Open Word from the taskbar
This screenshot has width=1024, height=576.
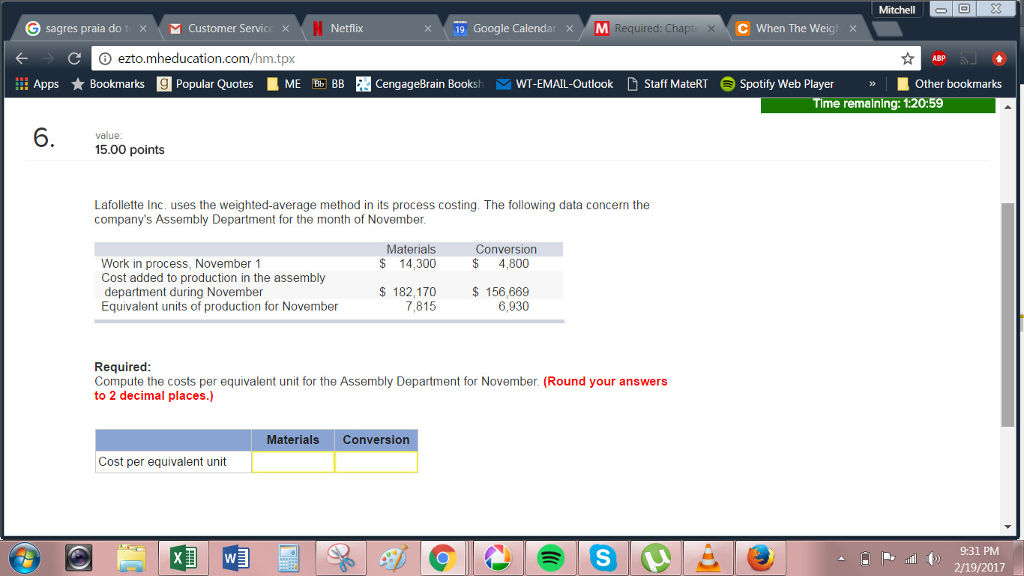coord(235,558)
